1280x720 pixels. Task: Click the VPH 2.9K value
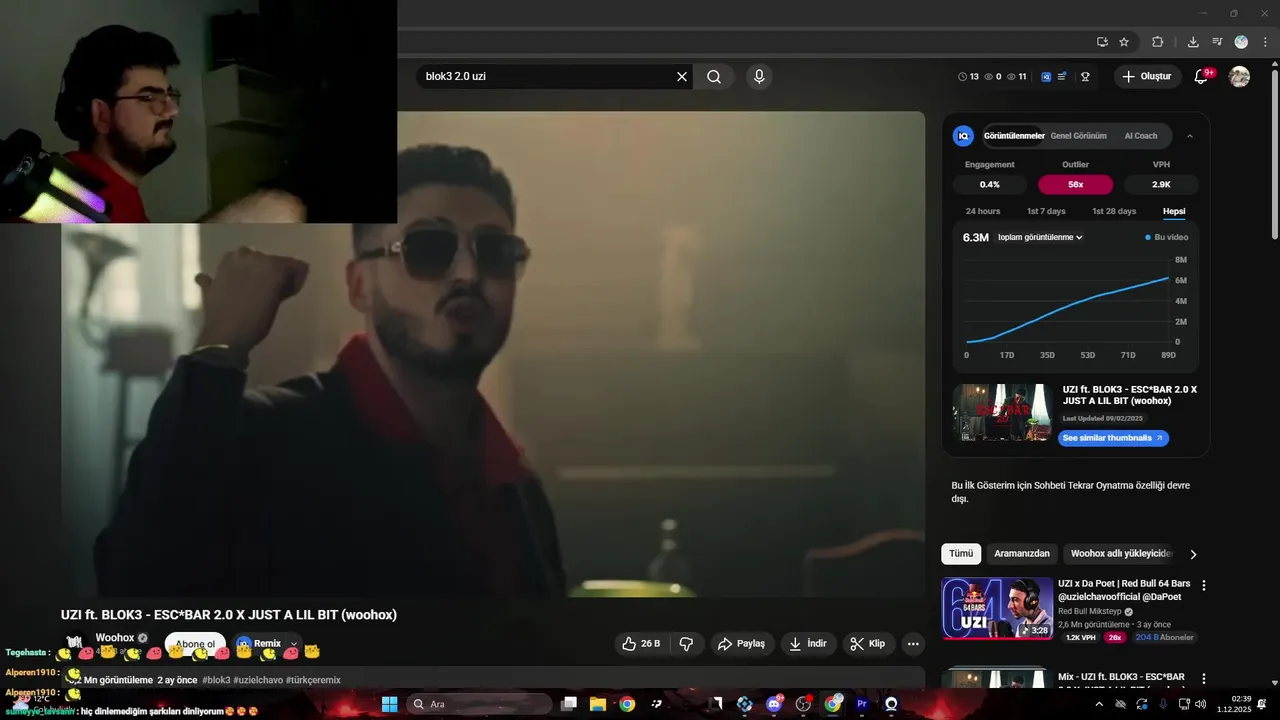click(x=1161, y=184)
